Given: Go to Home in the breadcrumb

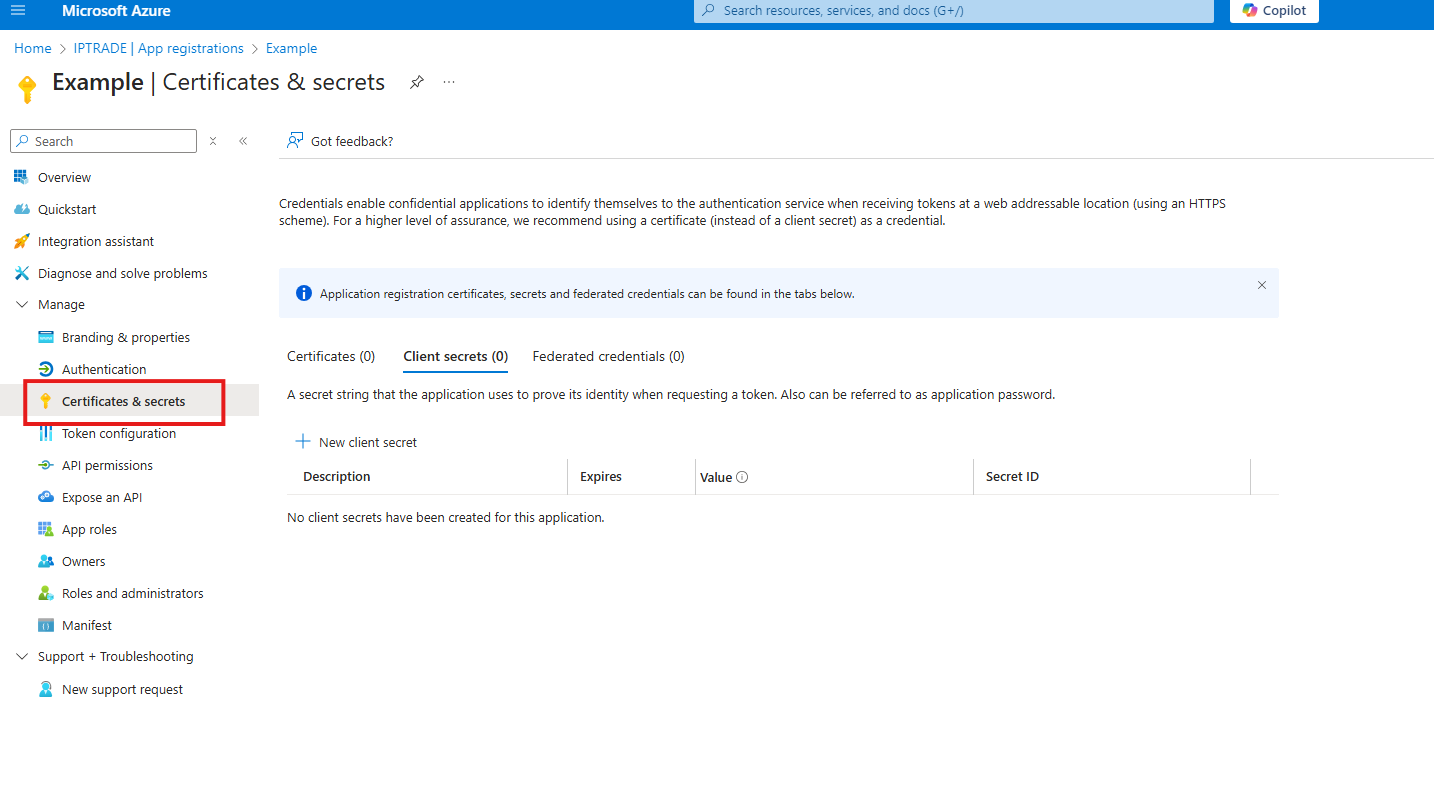Looking at the screenshot, I should [33, 48].
